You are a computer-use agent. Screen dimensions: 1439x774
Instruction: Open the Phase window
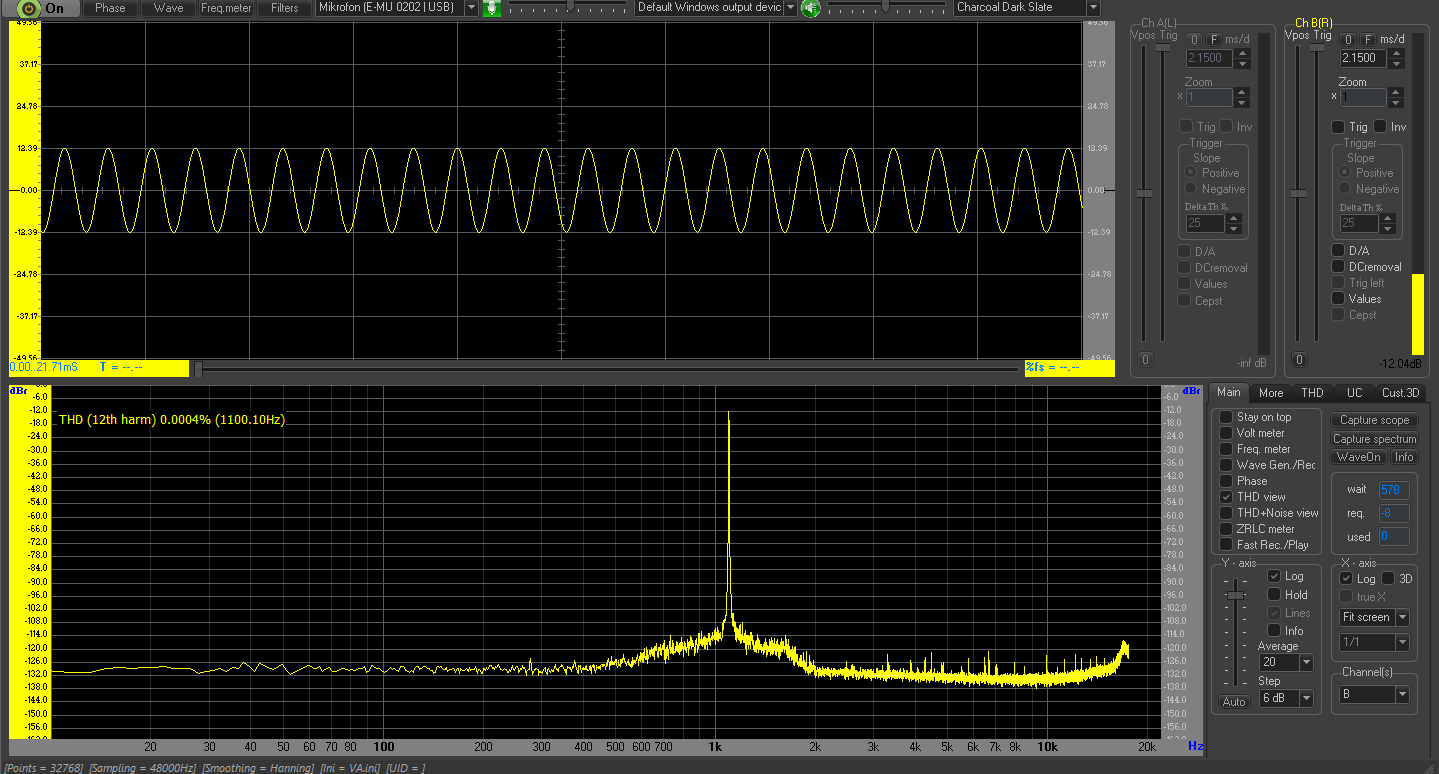110,8
